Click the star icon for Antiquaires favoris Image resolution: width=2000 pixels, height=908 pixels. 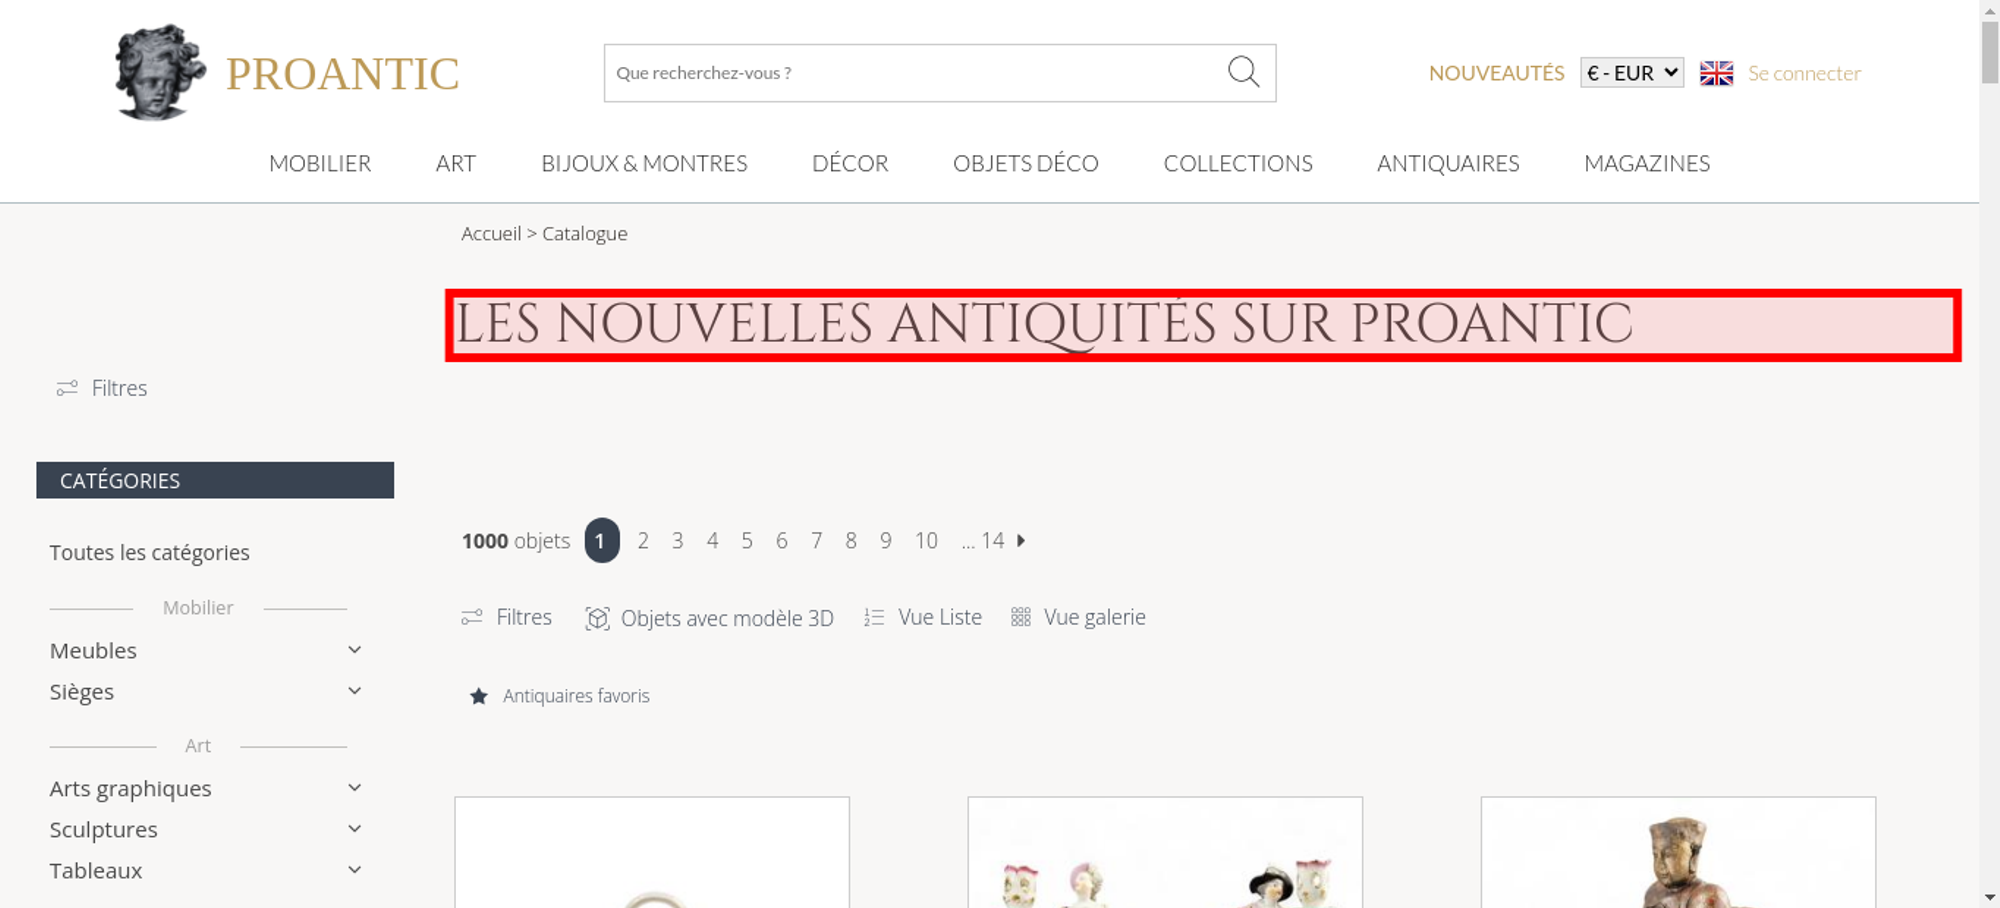point(479,696)
